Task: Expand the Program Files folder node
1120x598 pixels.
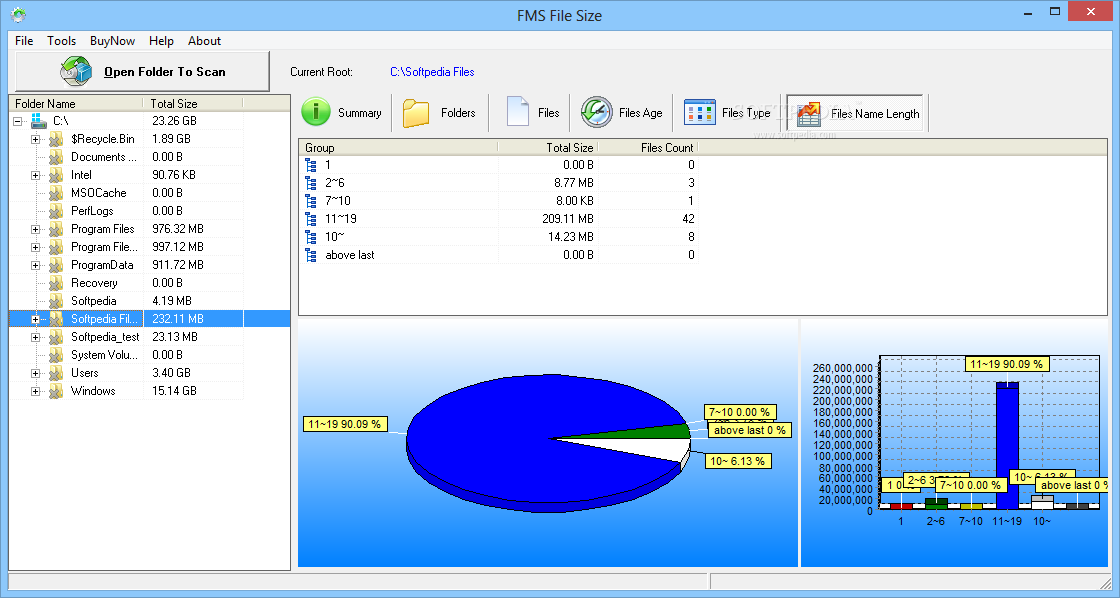Action: click(x=35, y=229)
